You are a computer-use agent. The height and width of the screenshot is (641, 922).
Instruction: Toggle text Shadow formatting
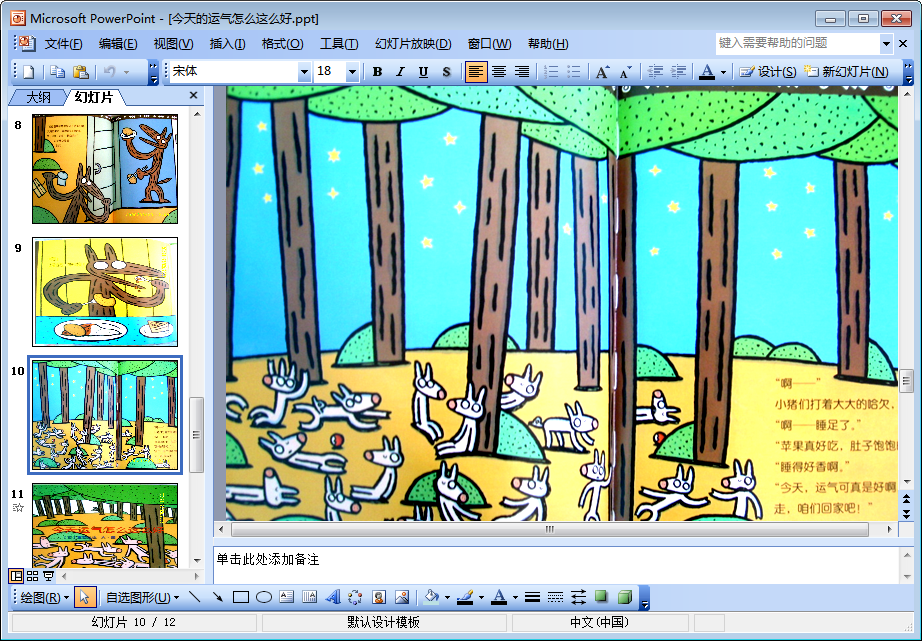(x=446, y=72)
